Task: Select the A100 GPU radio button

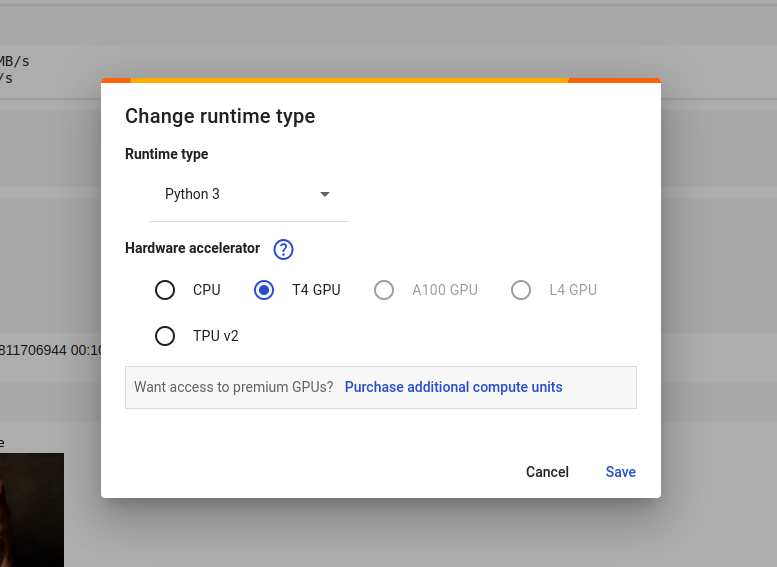Action: (384, 290)
